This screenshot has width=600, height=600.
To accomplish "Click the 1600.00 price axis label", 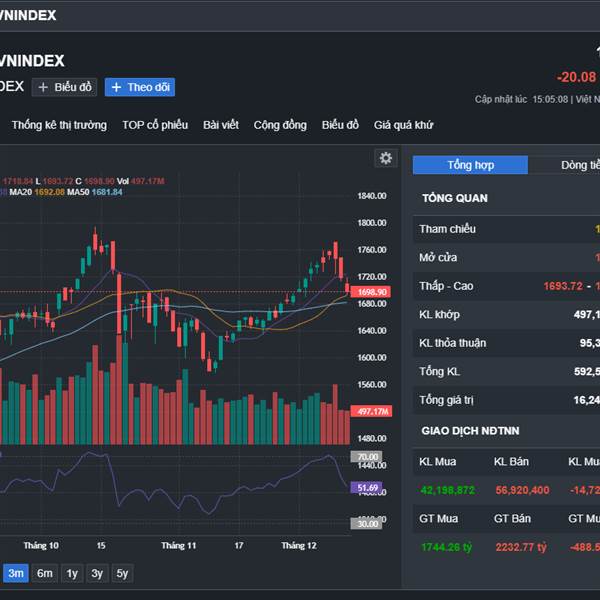I will click(x=372, y=357).
